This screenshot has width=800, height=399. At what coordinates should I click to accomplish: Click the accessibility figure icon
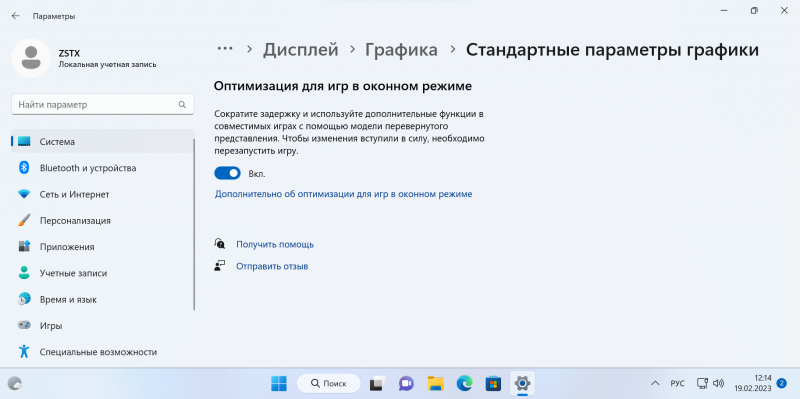[24, 352]
